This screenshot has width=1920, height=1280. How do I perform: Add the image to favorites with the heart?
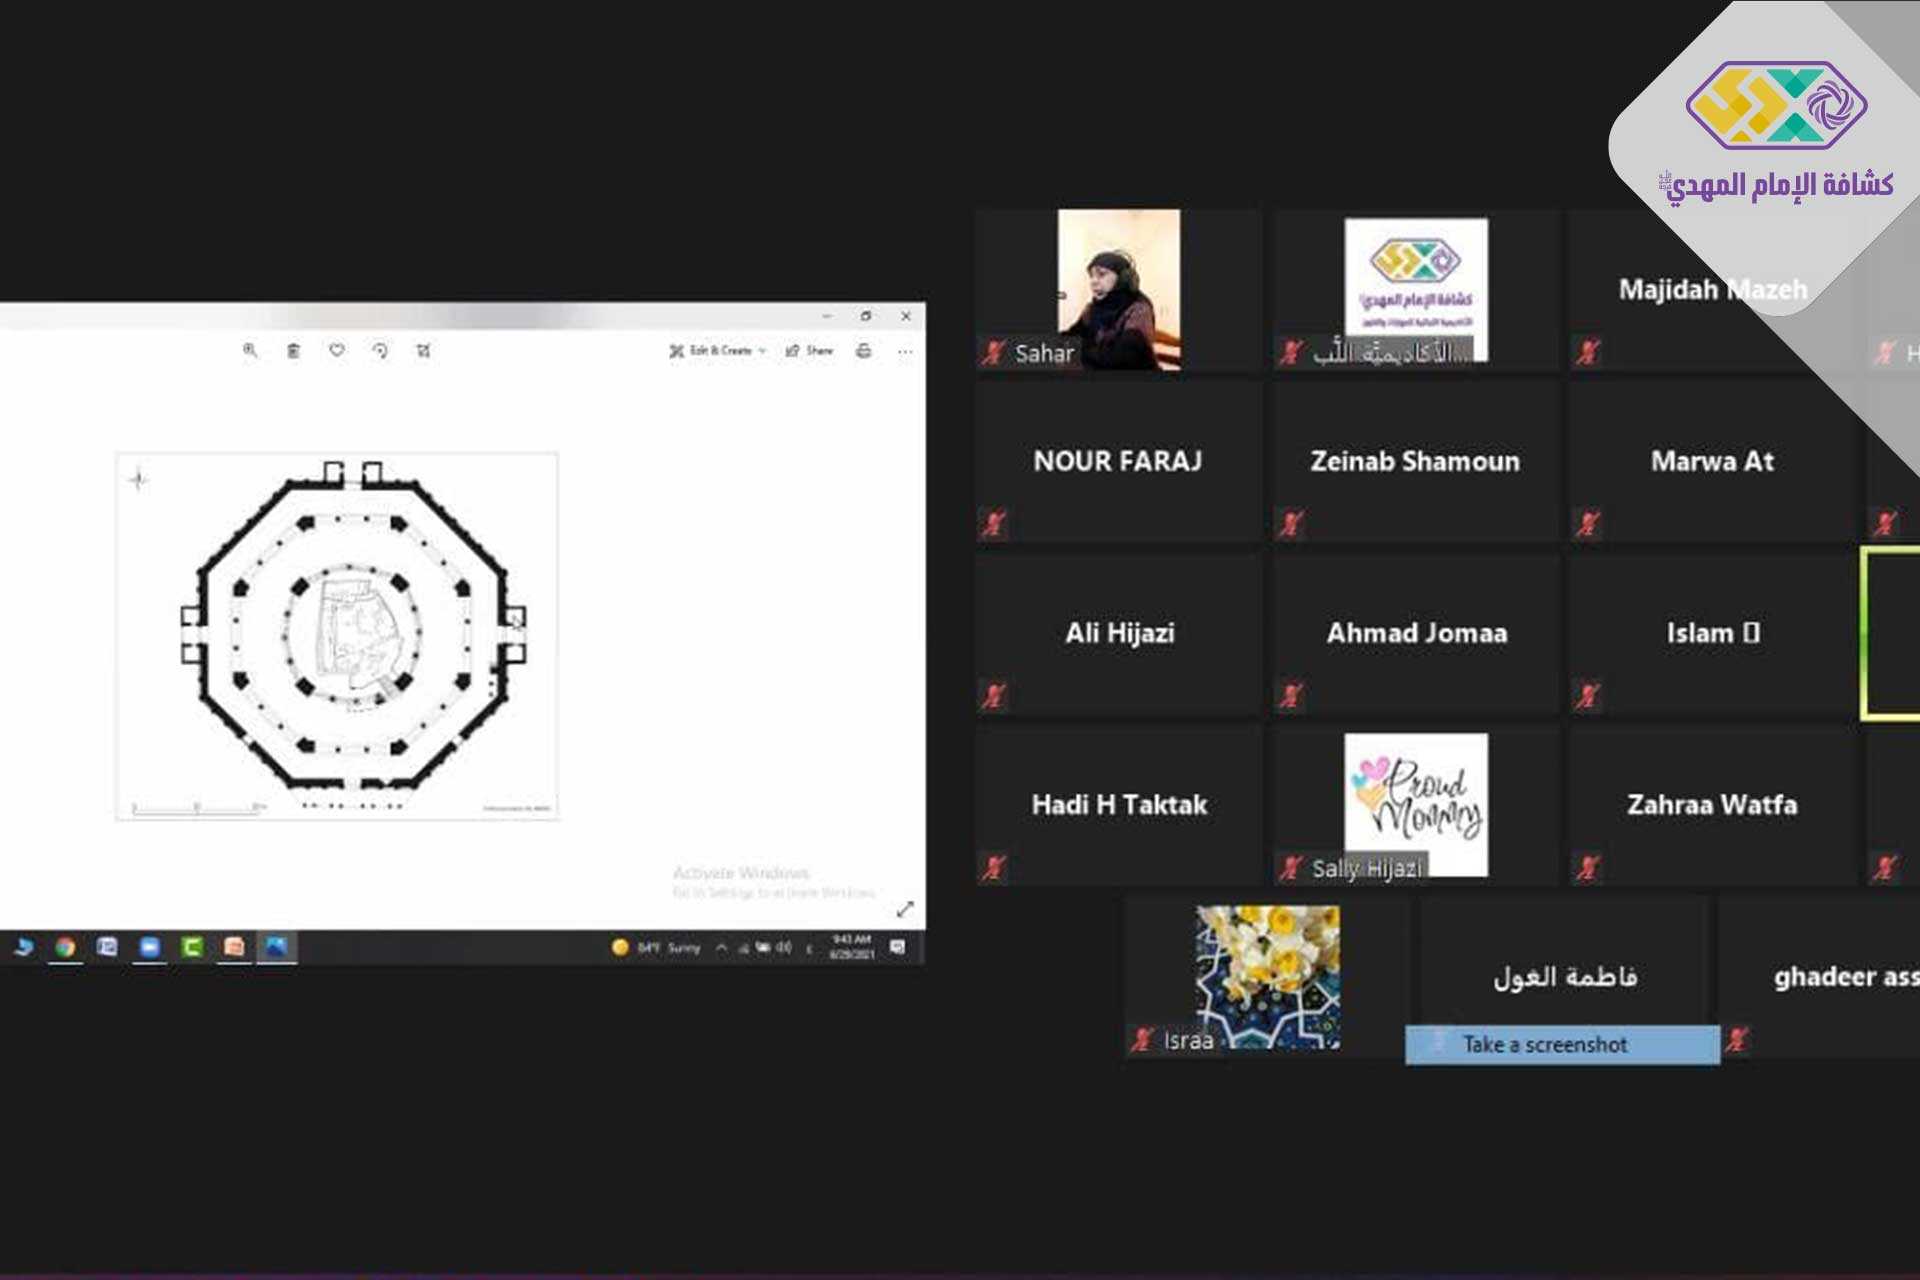pos(337,351)
